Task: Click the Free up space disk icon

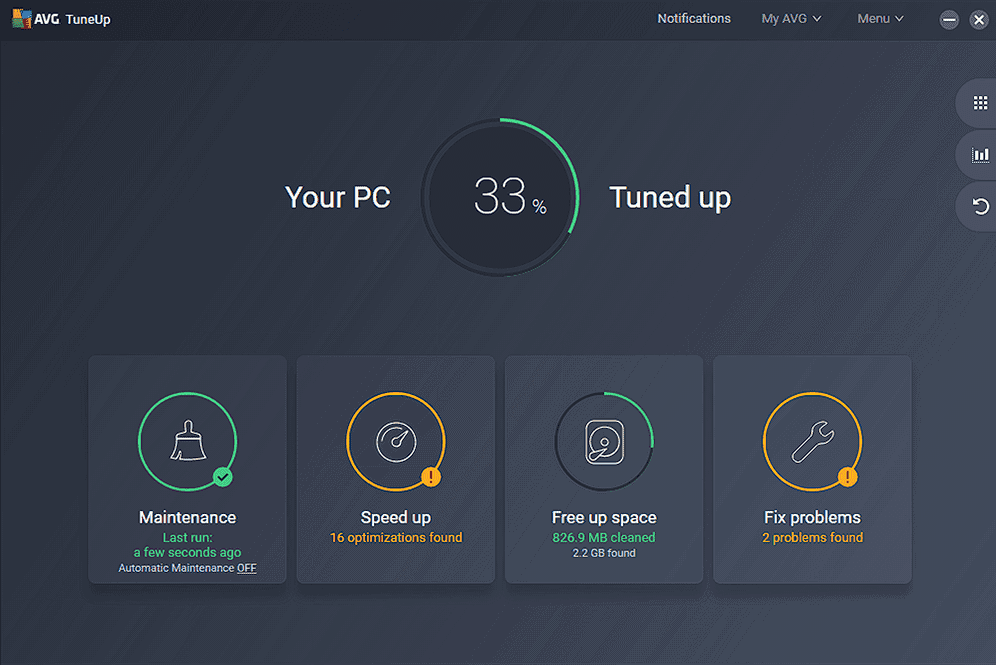Action: pyautogui.click(x=604, y=441)
